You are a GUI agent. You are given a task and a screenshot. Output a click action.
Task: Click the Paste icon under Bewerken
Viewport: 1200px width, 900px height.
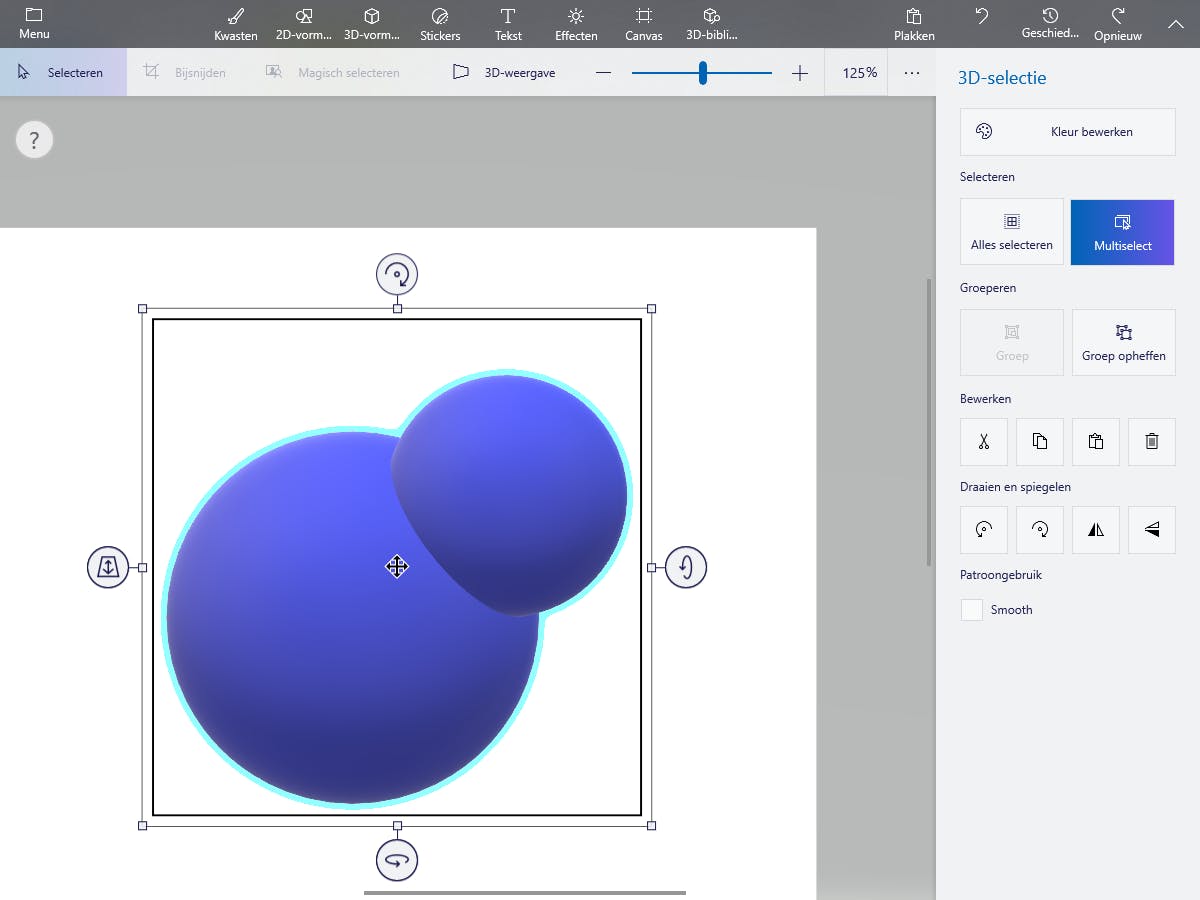(1096, 441)
